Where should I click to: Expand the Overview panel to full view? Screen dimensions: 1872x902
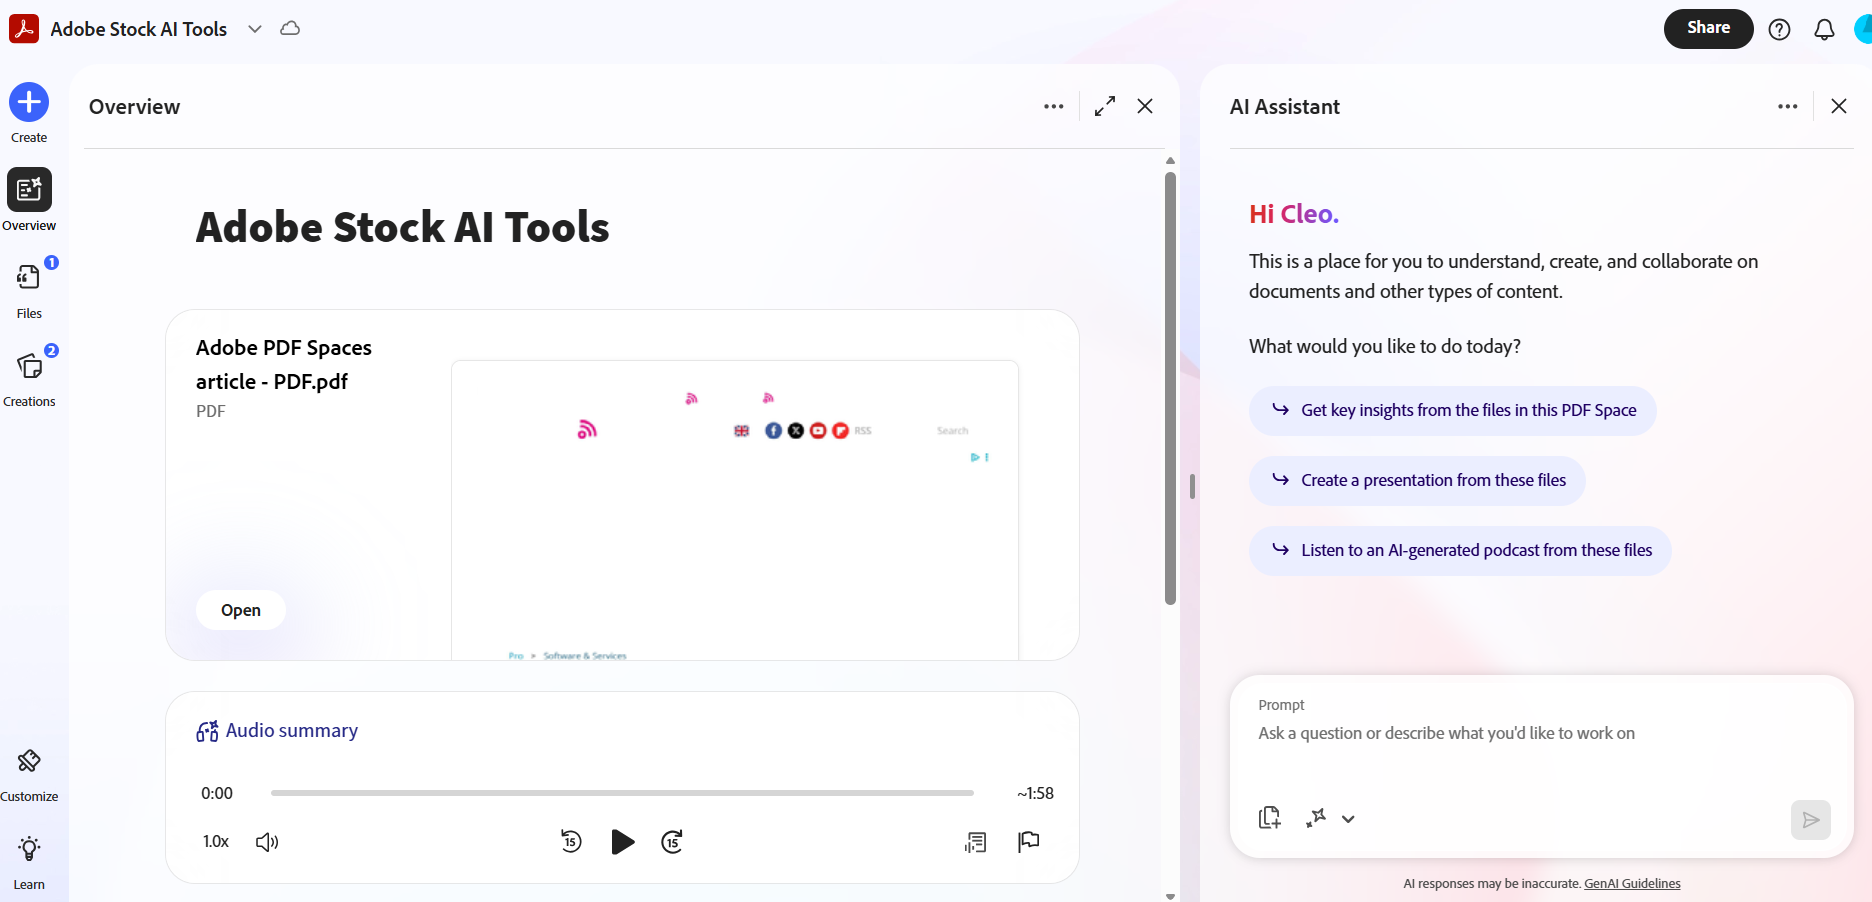(1105, 106)
